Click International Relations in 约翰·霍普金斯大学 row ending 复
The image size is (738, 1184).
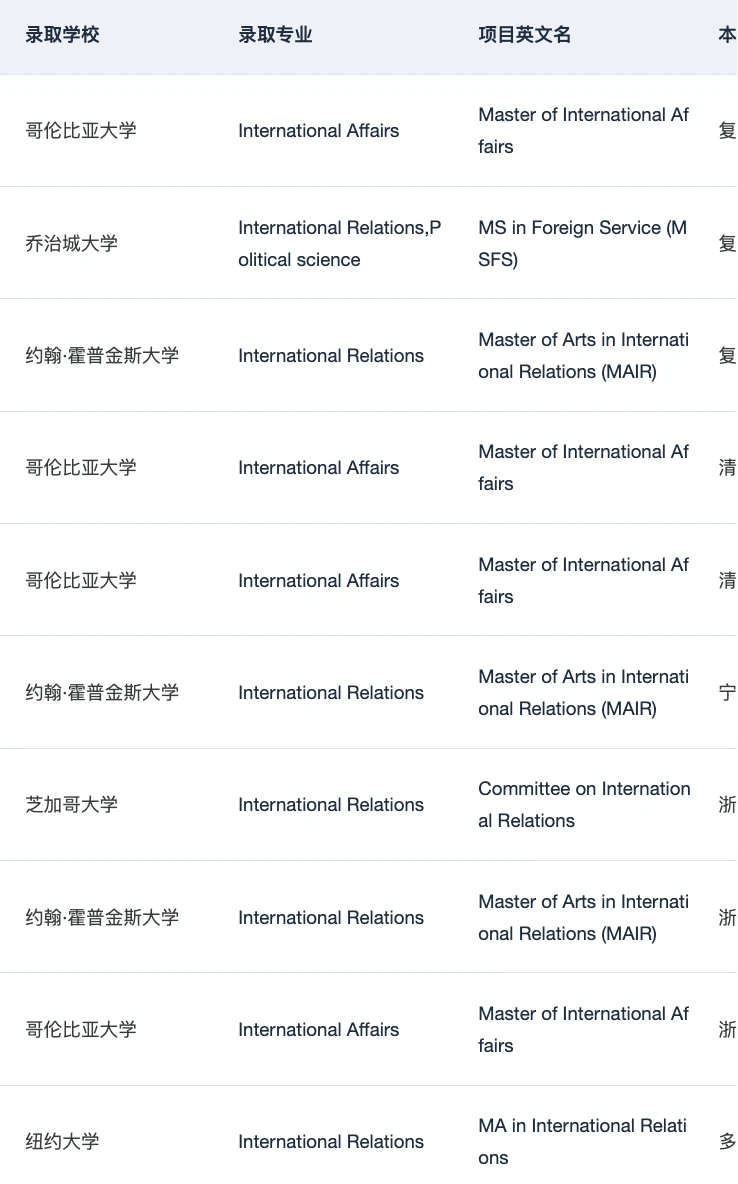[331, 356]
